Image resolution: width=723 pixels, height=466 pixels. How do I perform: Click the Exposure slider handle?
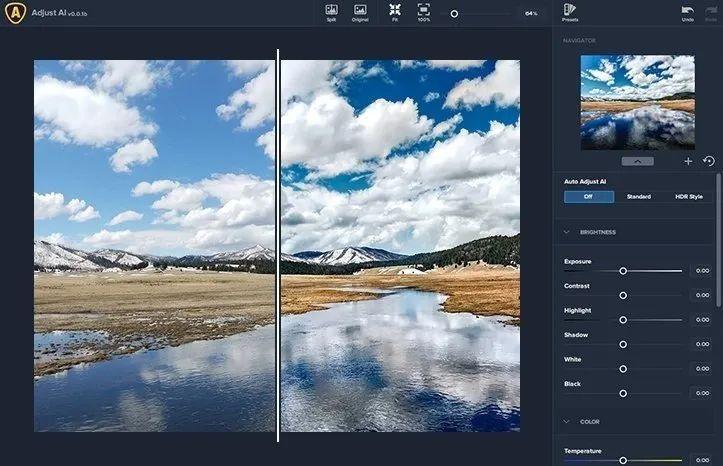pyautogui.click(x=623, y=271)
